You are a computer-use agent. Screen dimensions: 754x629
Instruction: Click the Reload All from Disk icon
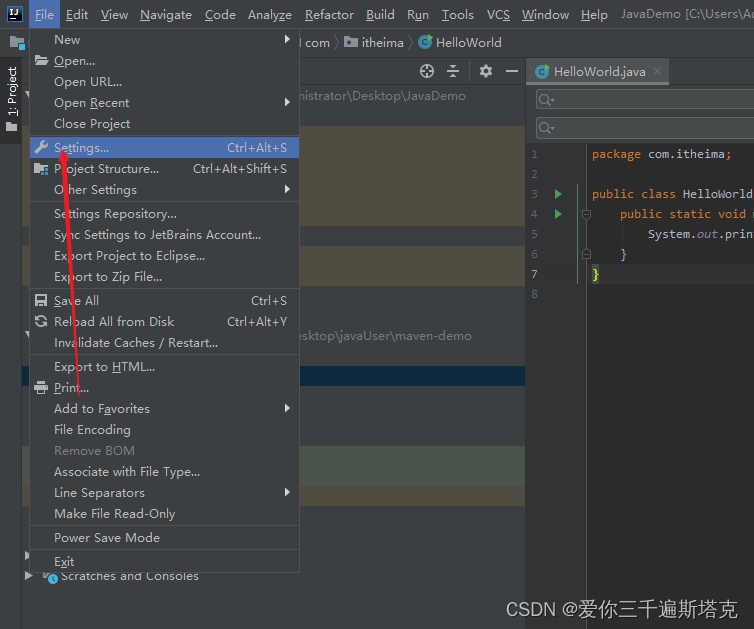tap(41, 321)
